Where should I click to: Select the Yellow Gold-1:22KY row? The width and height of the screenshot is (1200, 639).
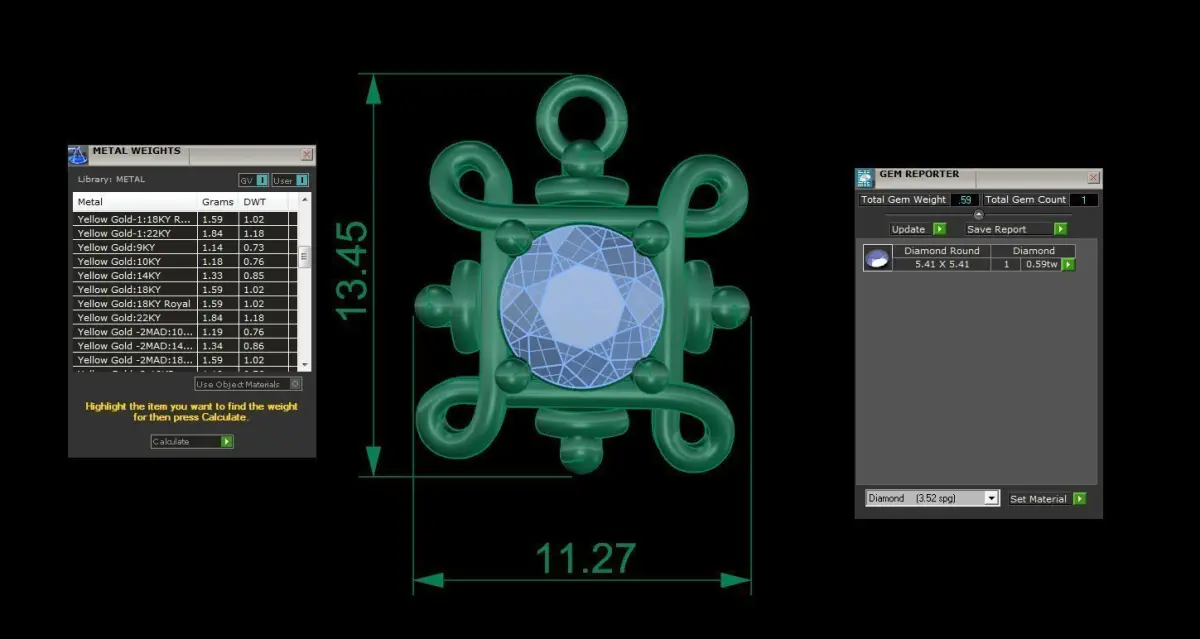tap(186, 232)
